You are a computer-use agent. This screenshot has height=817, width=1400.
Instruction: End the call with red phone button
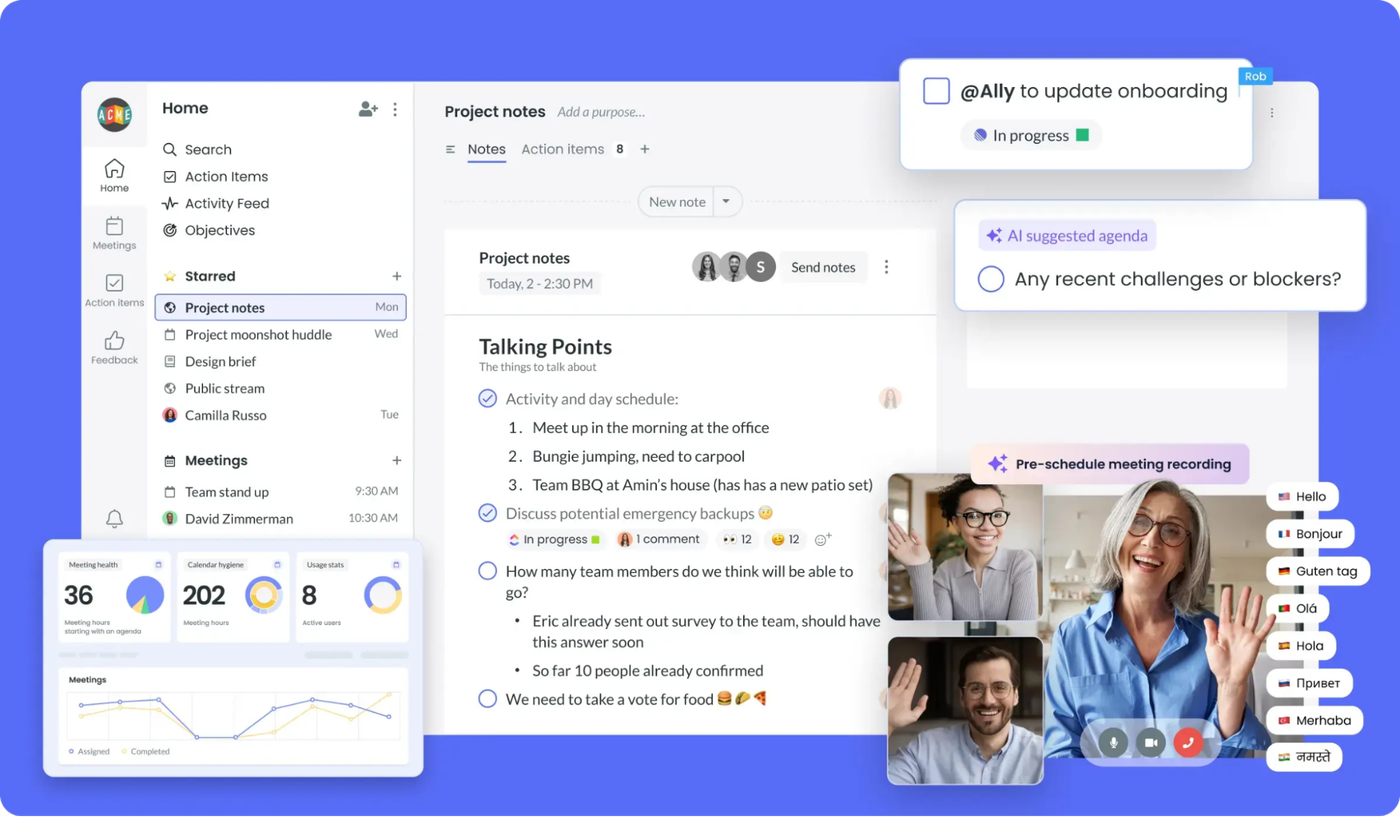click(1187, 742)
